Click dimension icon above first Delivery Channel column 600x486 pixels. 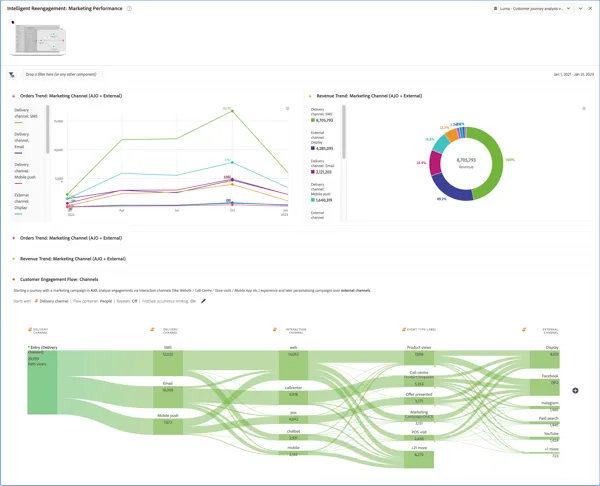(x=30, y=329)
